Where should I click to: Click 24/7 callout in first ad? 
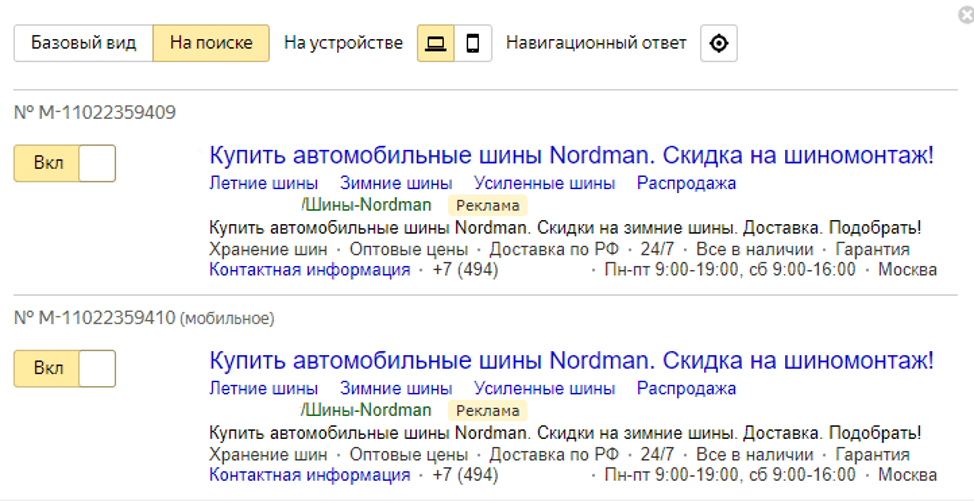click(x=657, y=250)
